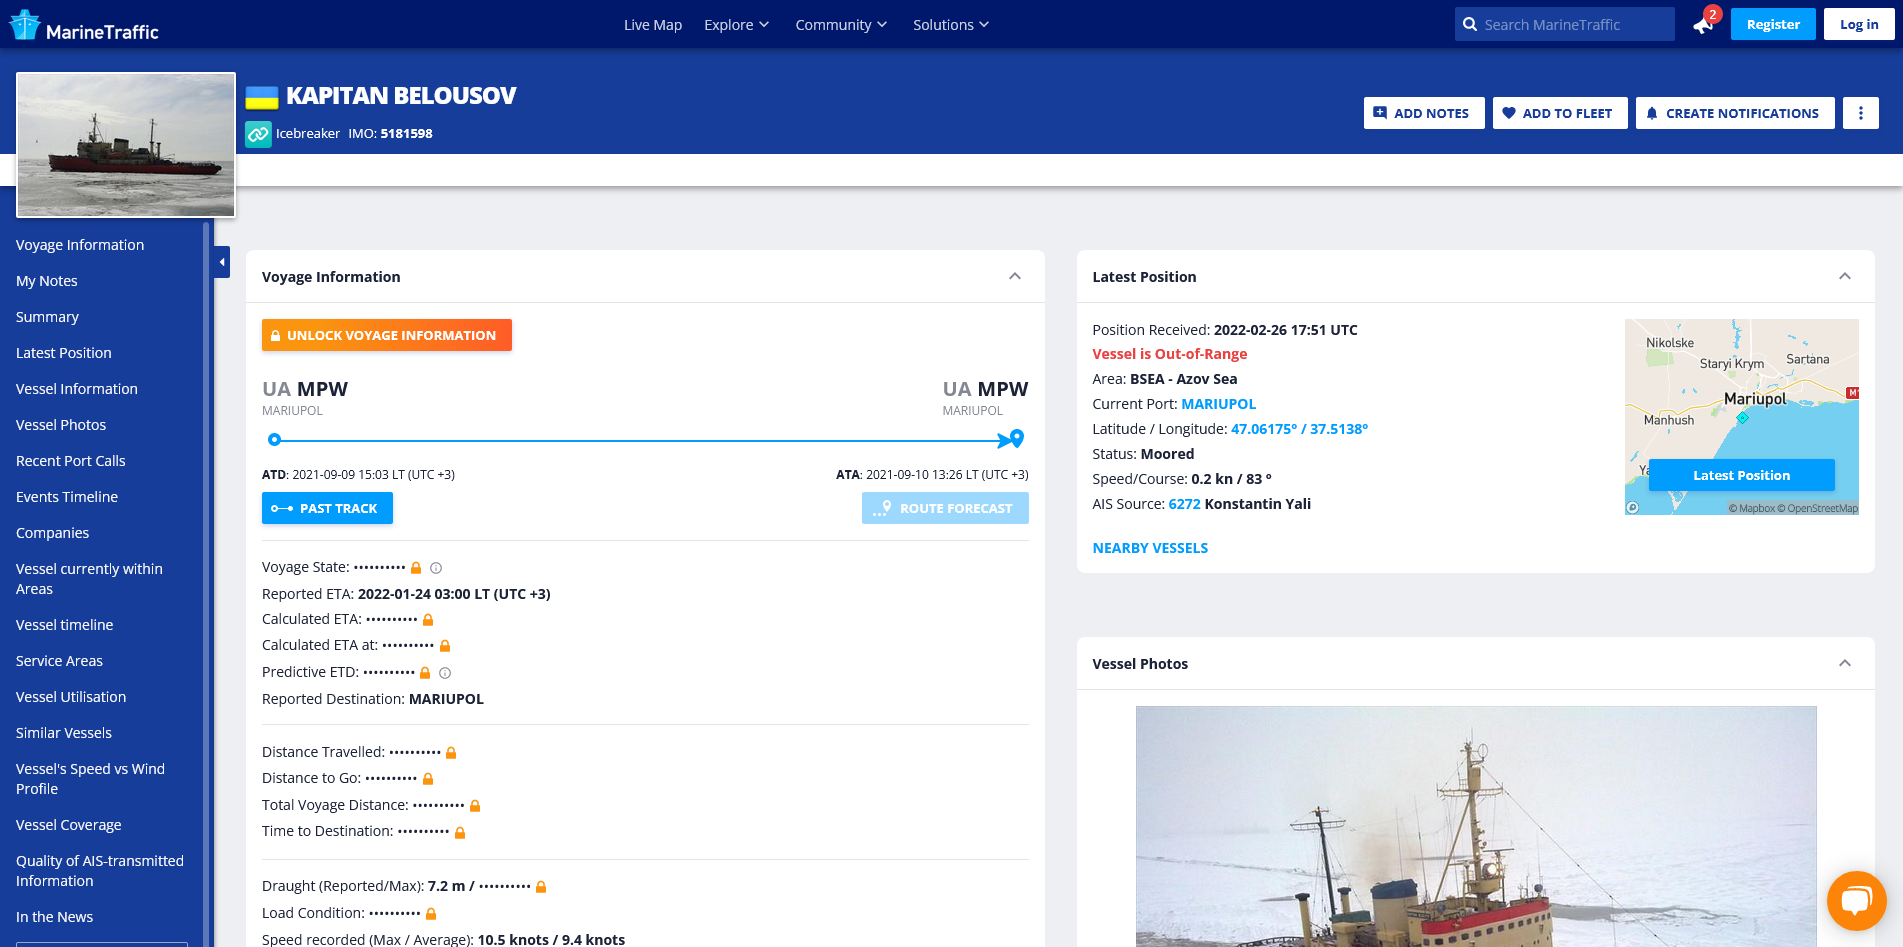Viewport: 1903px width, 947px height.
Task: Open Recent Port Calls section
Action: (71, 461)
